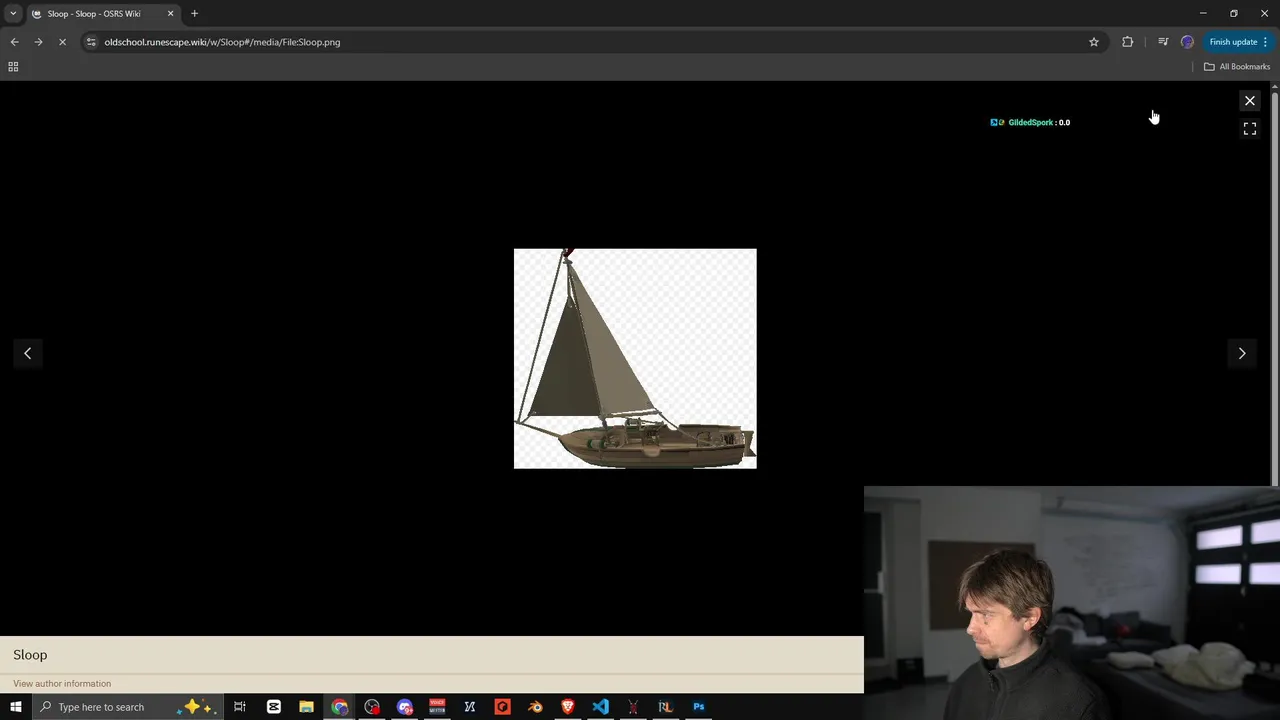Screen dimensions: 1280x720
Task: Open Task View on the taskbar
Action: click(x=240, y=707)
